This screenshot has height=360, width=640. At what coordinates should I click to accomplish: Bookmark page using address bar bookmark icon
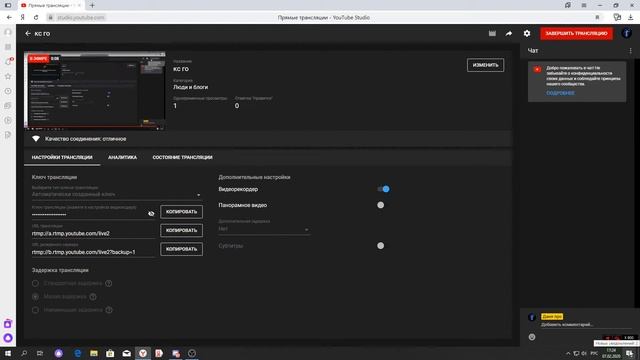click(597, 18)
